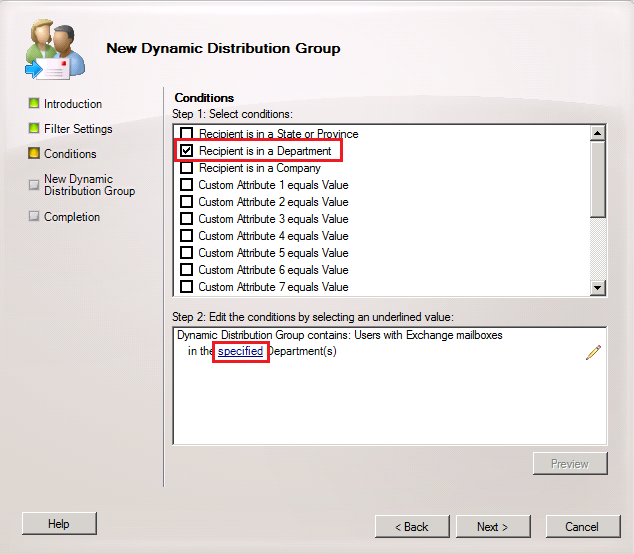
Task: Check Custom Attribute 7 equals Value
Action: [186, 287]
